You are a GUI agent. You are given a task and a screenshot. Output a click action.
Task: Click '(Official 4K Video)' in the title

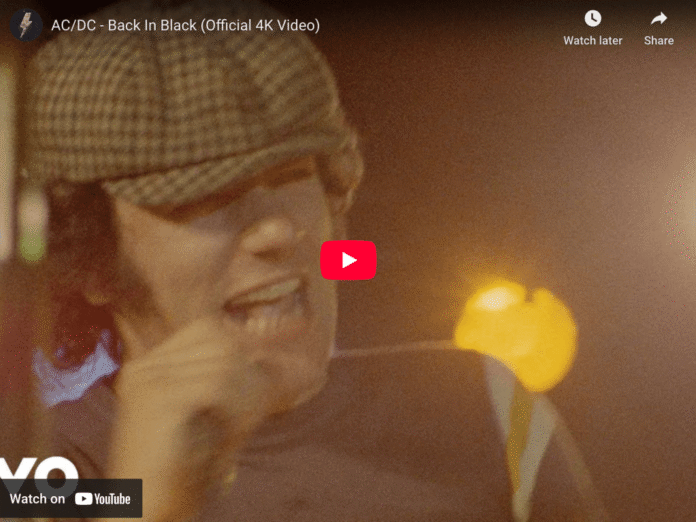click(260, 25)
